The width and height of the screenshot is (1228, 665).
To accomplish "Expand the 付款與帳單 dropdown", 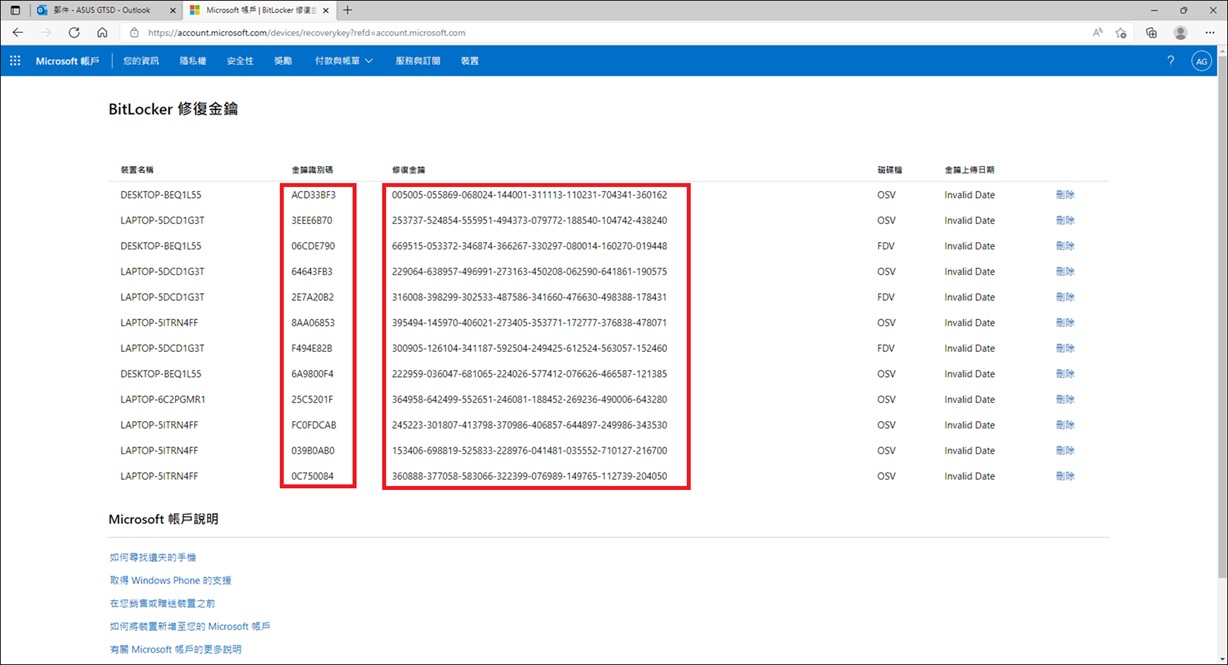I will [343, 61].
